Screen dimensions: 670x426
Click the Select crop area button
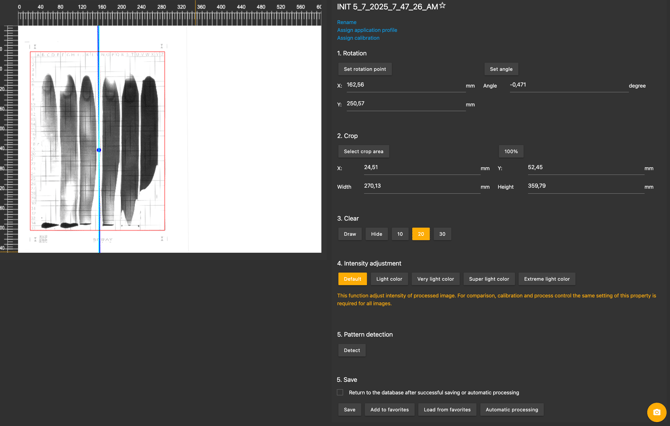click(x=363, y=151)
